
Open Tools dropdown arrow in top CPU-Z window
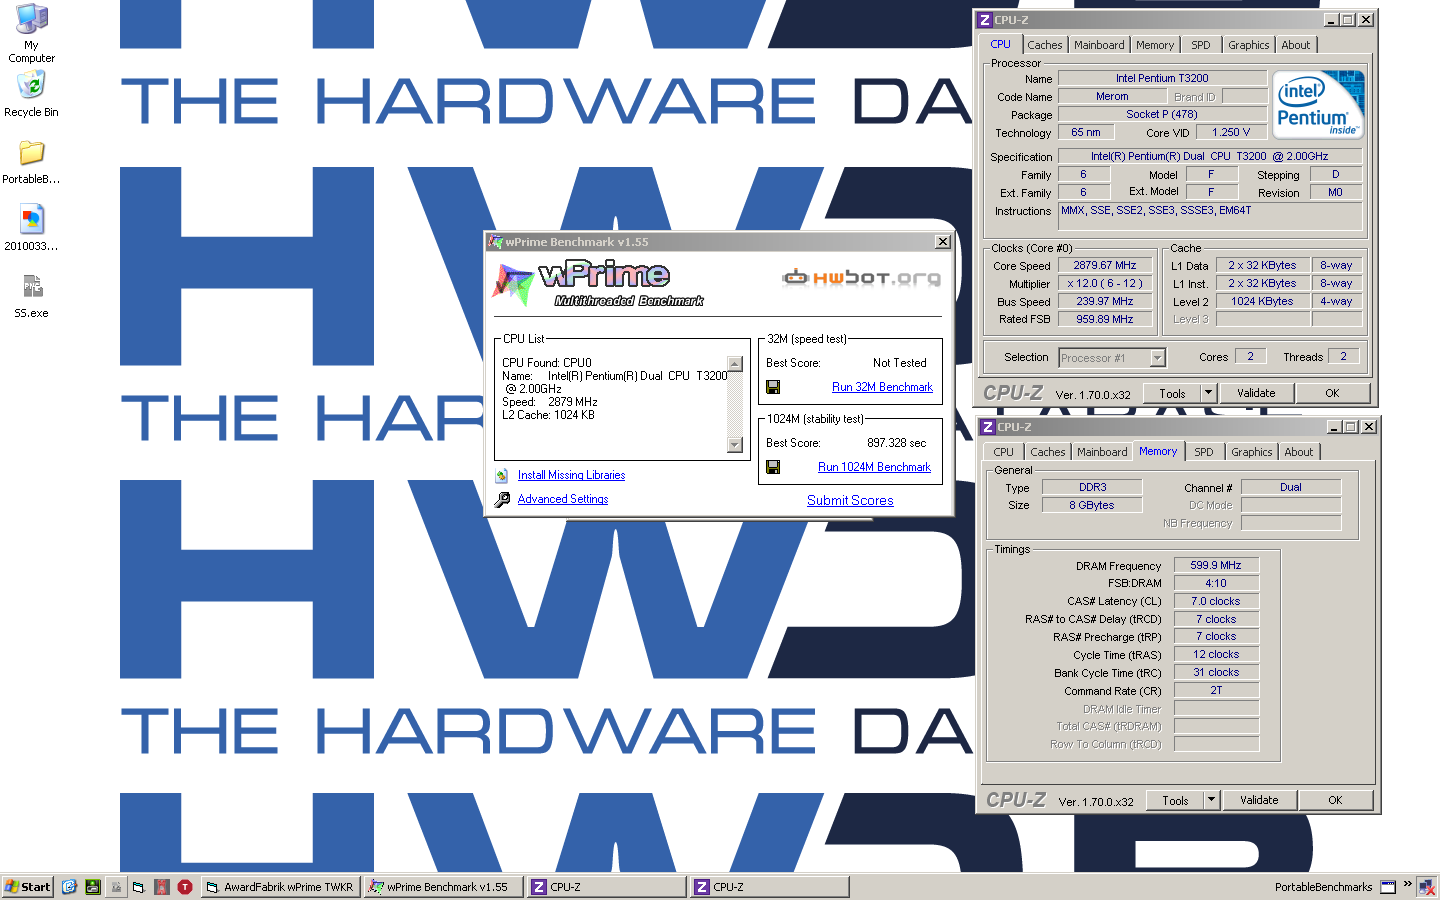[x=1208, y=393]
